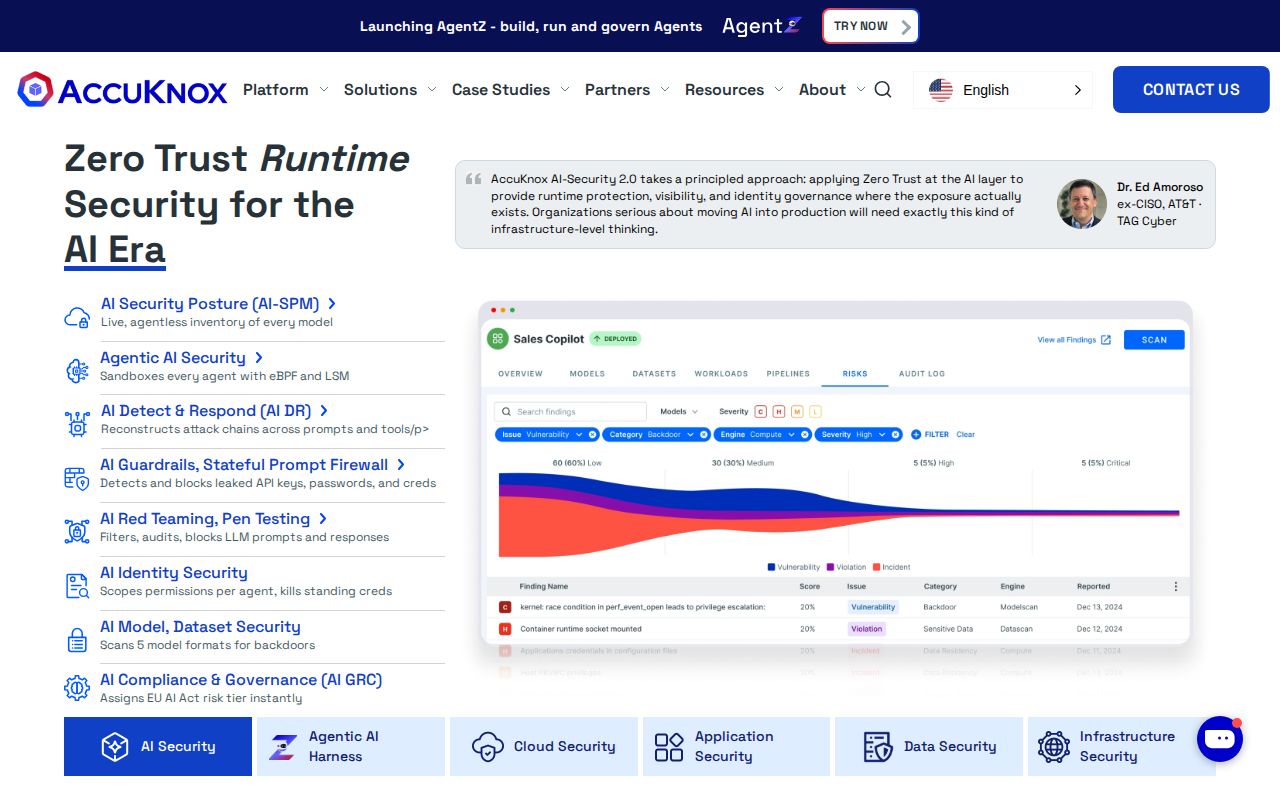
Task: Select the Agentic AI Harness tab
Action: [351, 747]
